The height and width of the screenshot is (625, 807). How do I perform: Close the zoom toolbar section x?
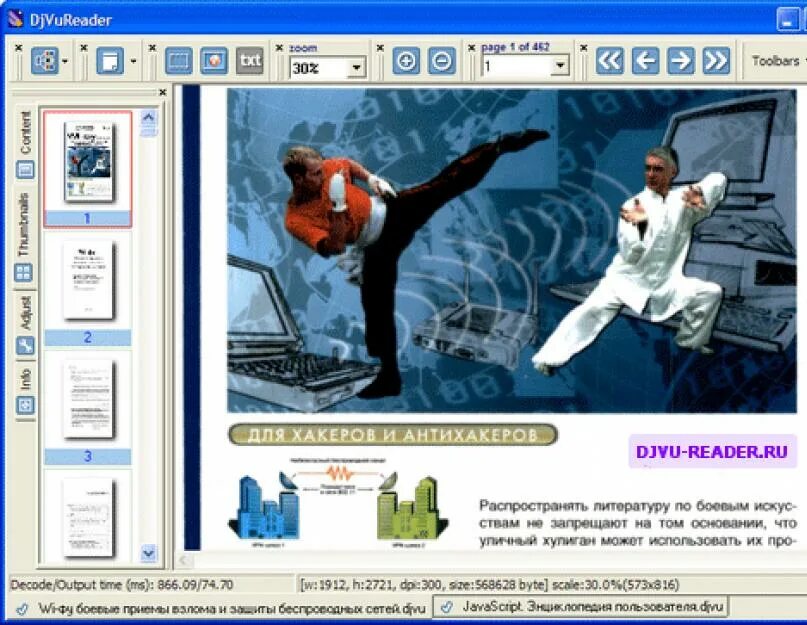279,47
